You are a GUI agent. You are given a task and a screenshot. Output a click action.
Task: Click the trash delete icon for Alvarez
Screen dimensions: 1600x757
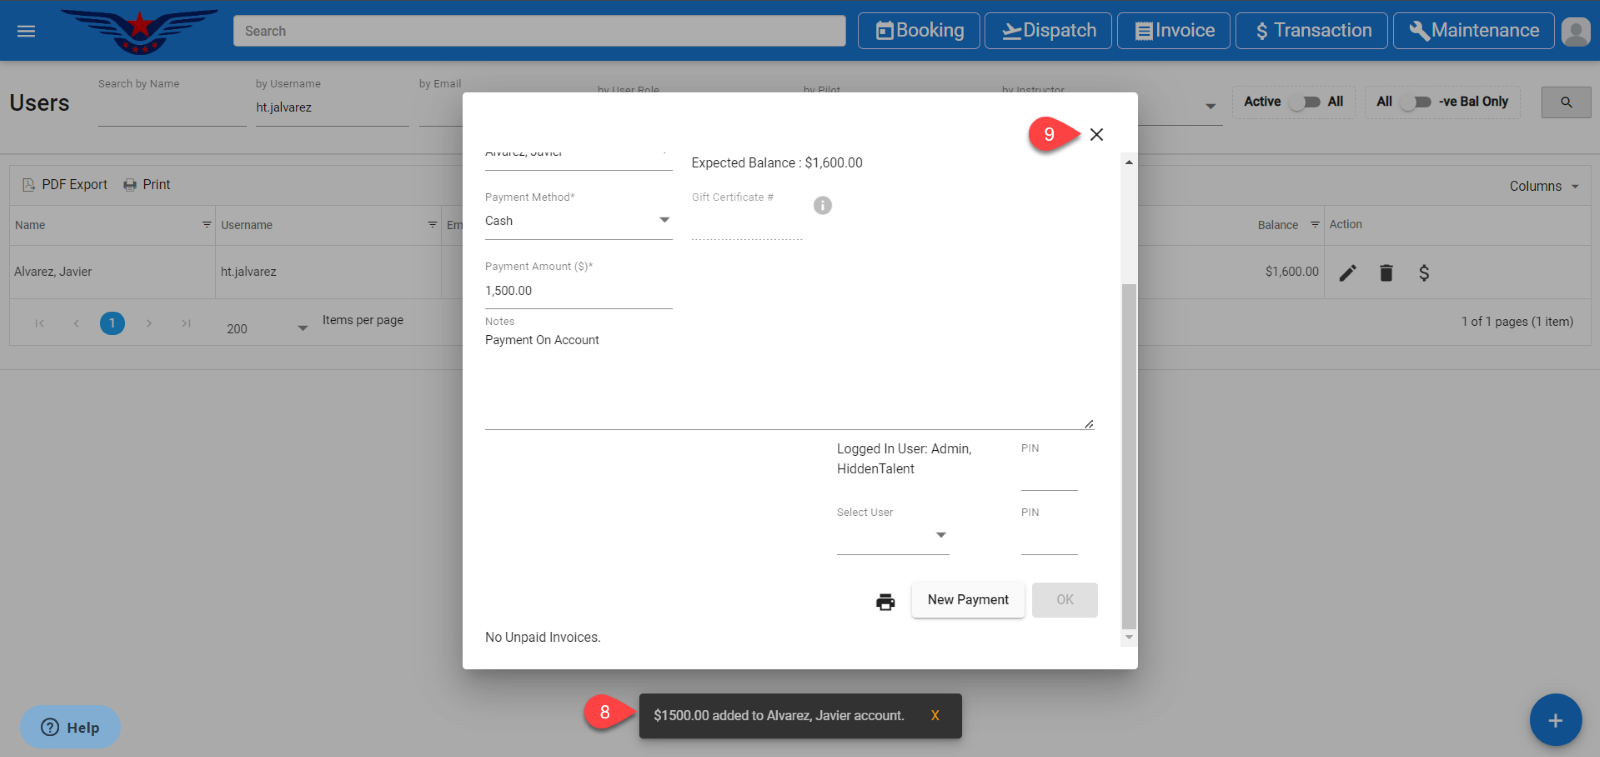click(x=1386, y=273)
